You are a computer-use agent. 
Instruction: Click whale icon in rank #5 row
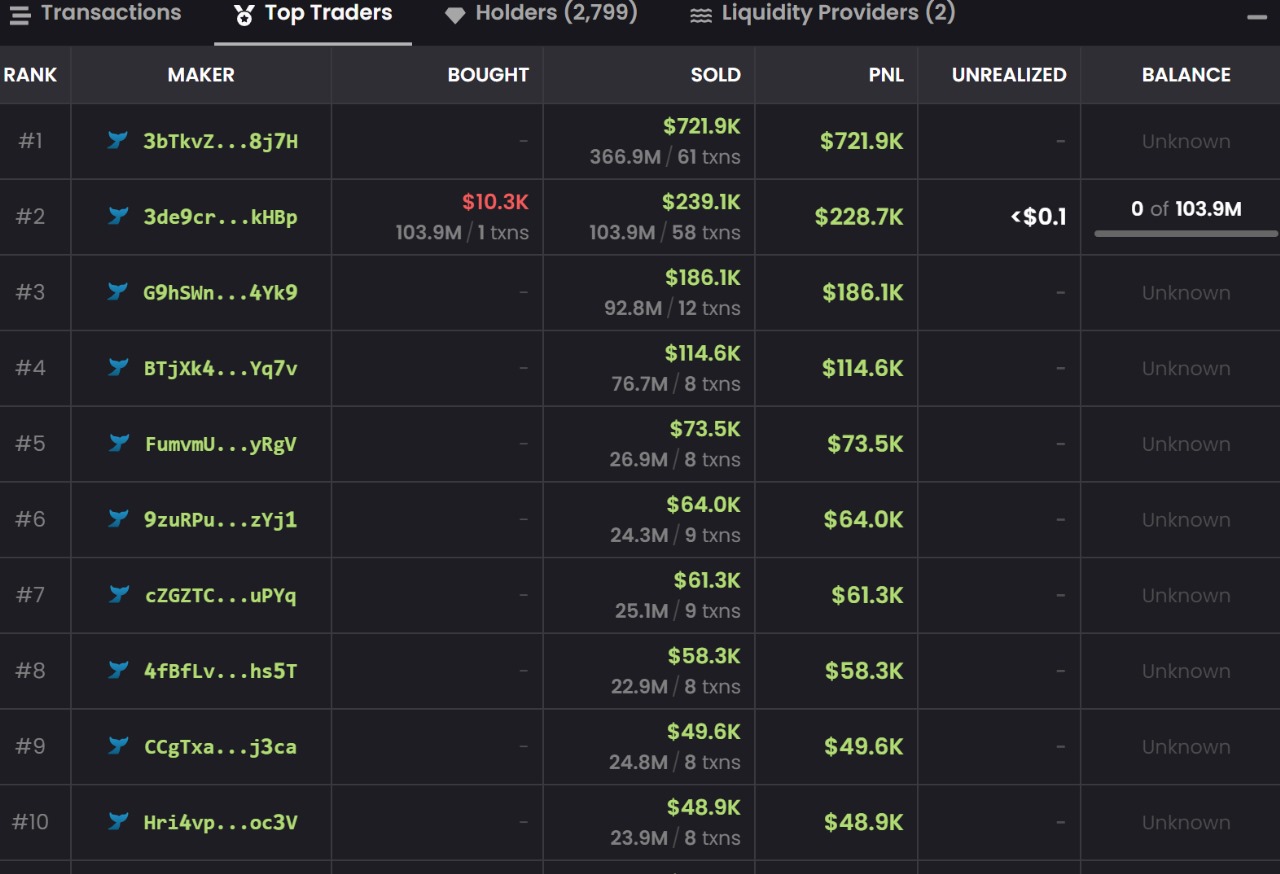point(118,443)
